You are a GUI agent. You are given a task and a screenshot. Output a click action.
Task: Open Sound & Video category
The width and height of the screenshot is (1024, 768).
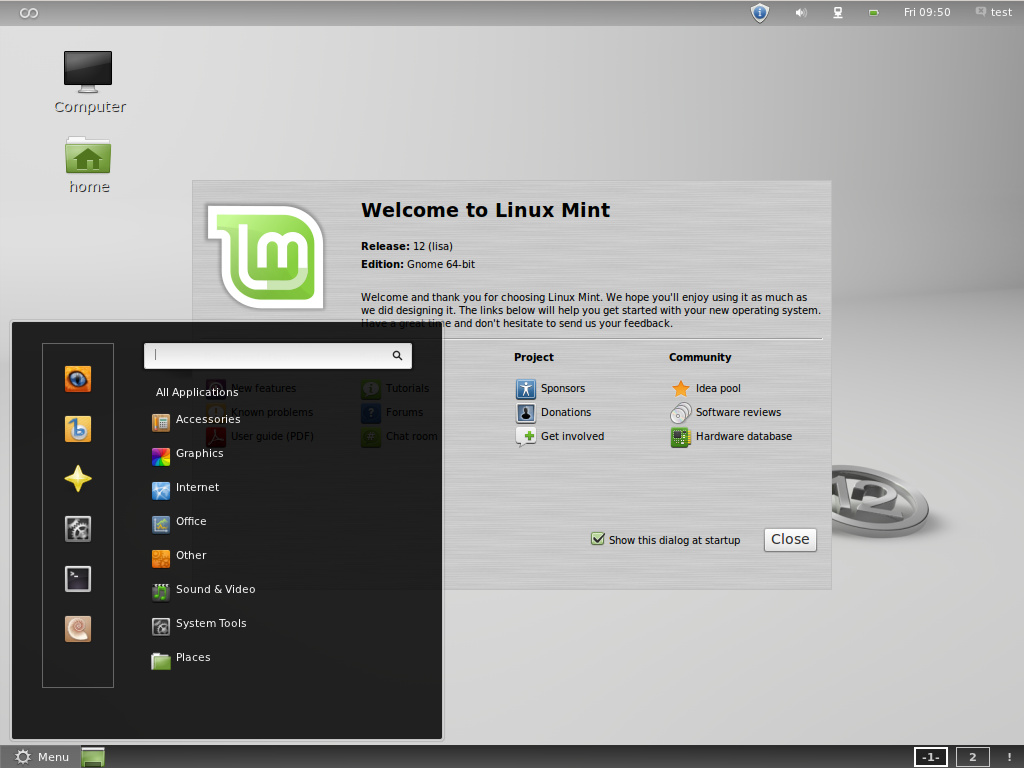[203, 591]
